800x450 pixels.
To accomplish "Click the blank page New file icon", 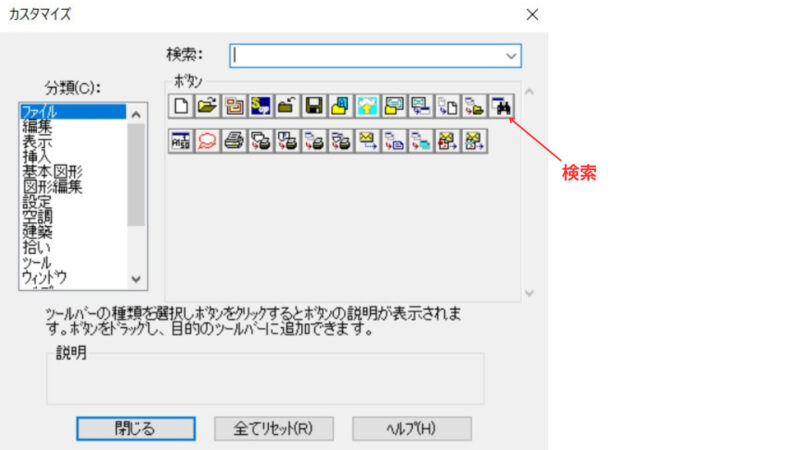I will (181, 106).
